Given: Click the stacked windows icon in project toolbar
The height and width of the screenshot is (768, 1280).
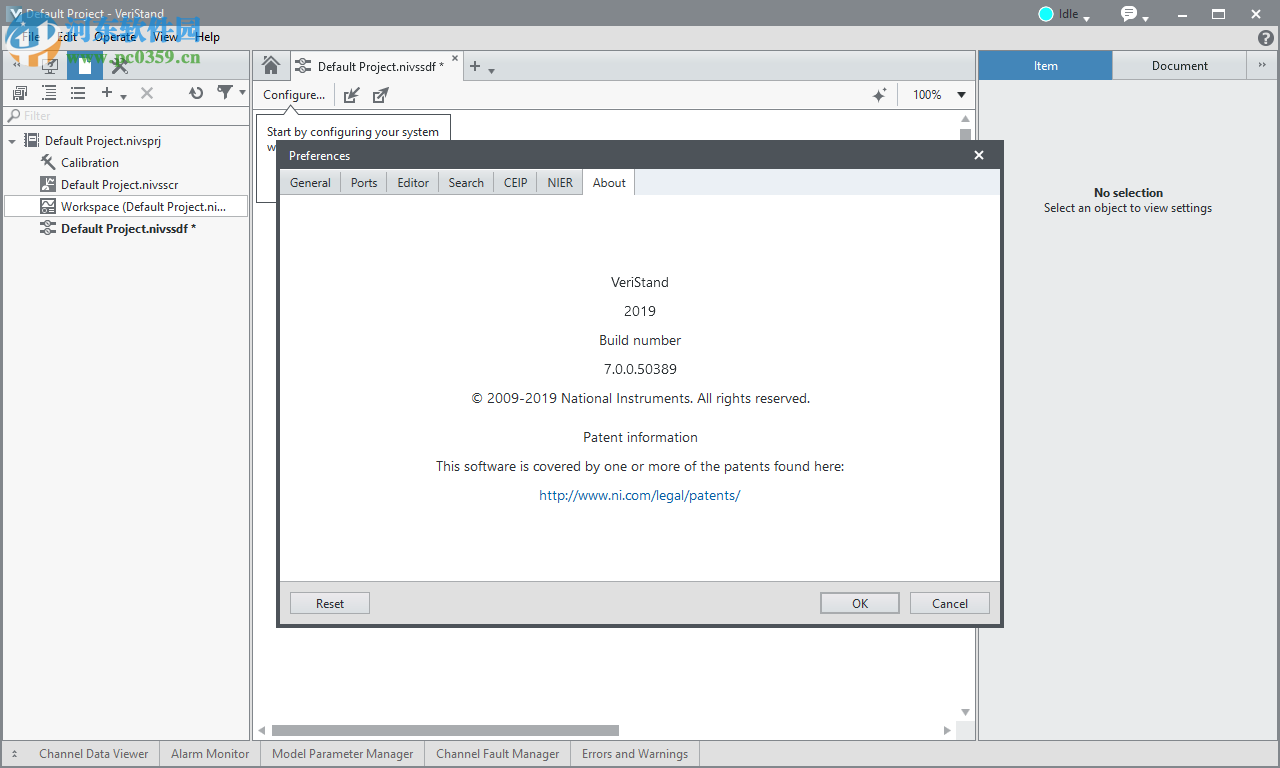Looking at the screenshot, I should click(19, 93).
